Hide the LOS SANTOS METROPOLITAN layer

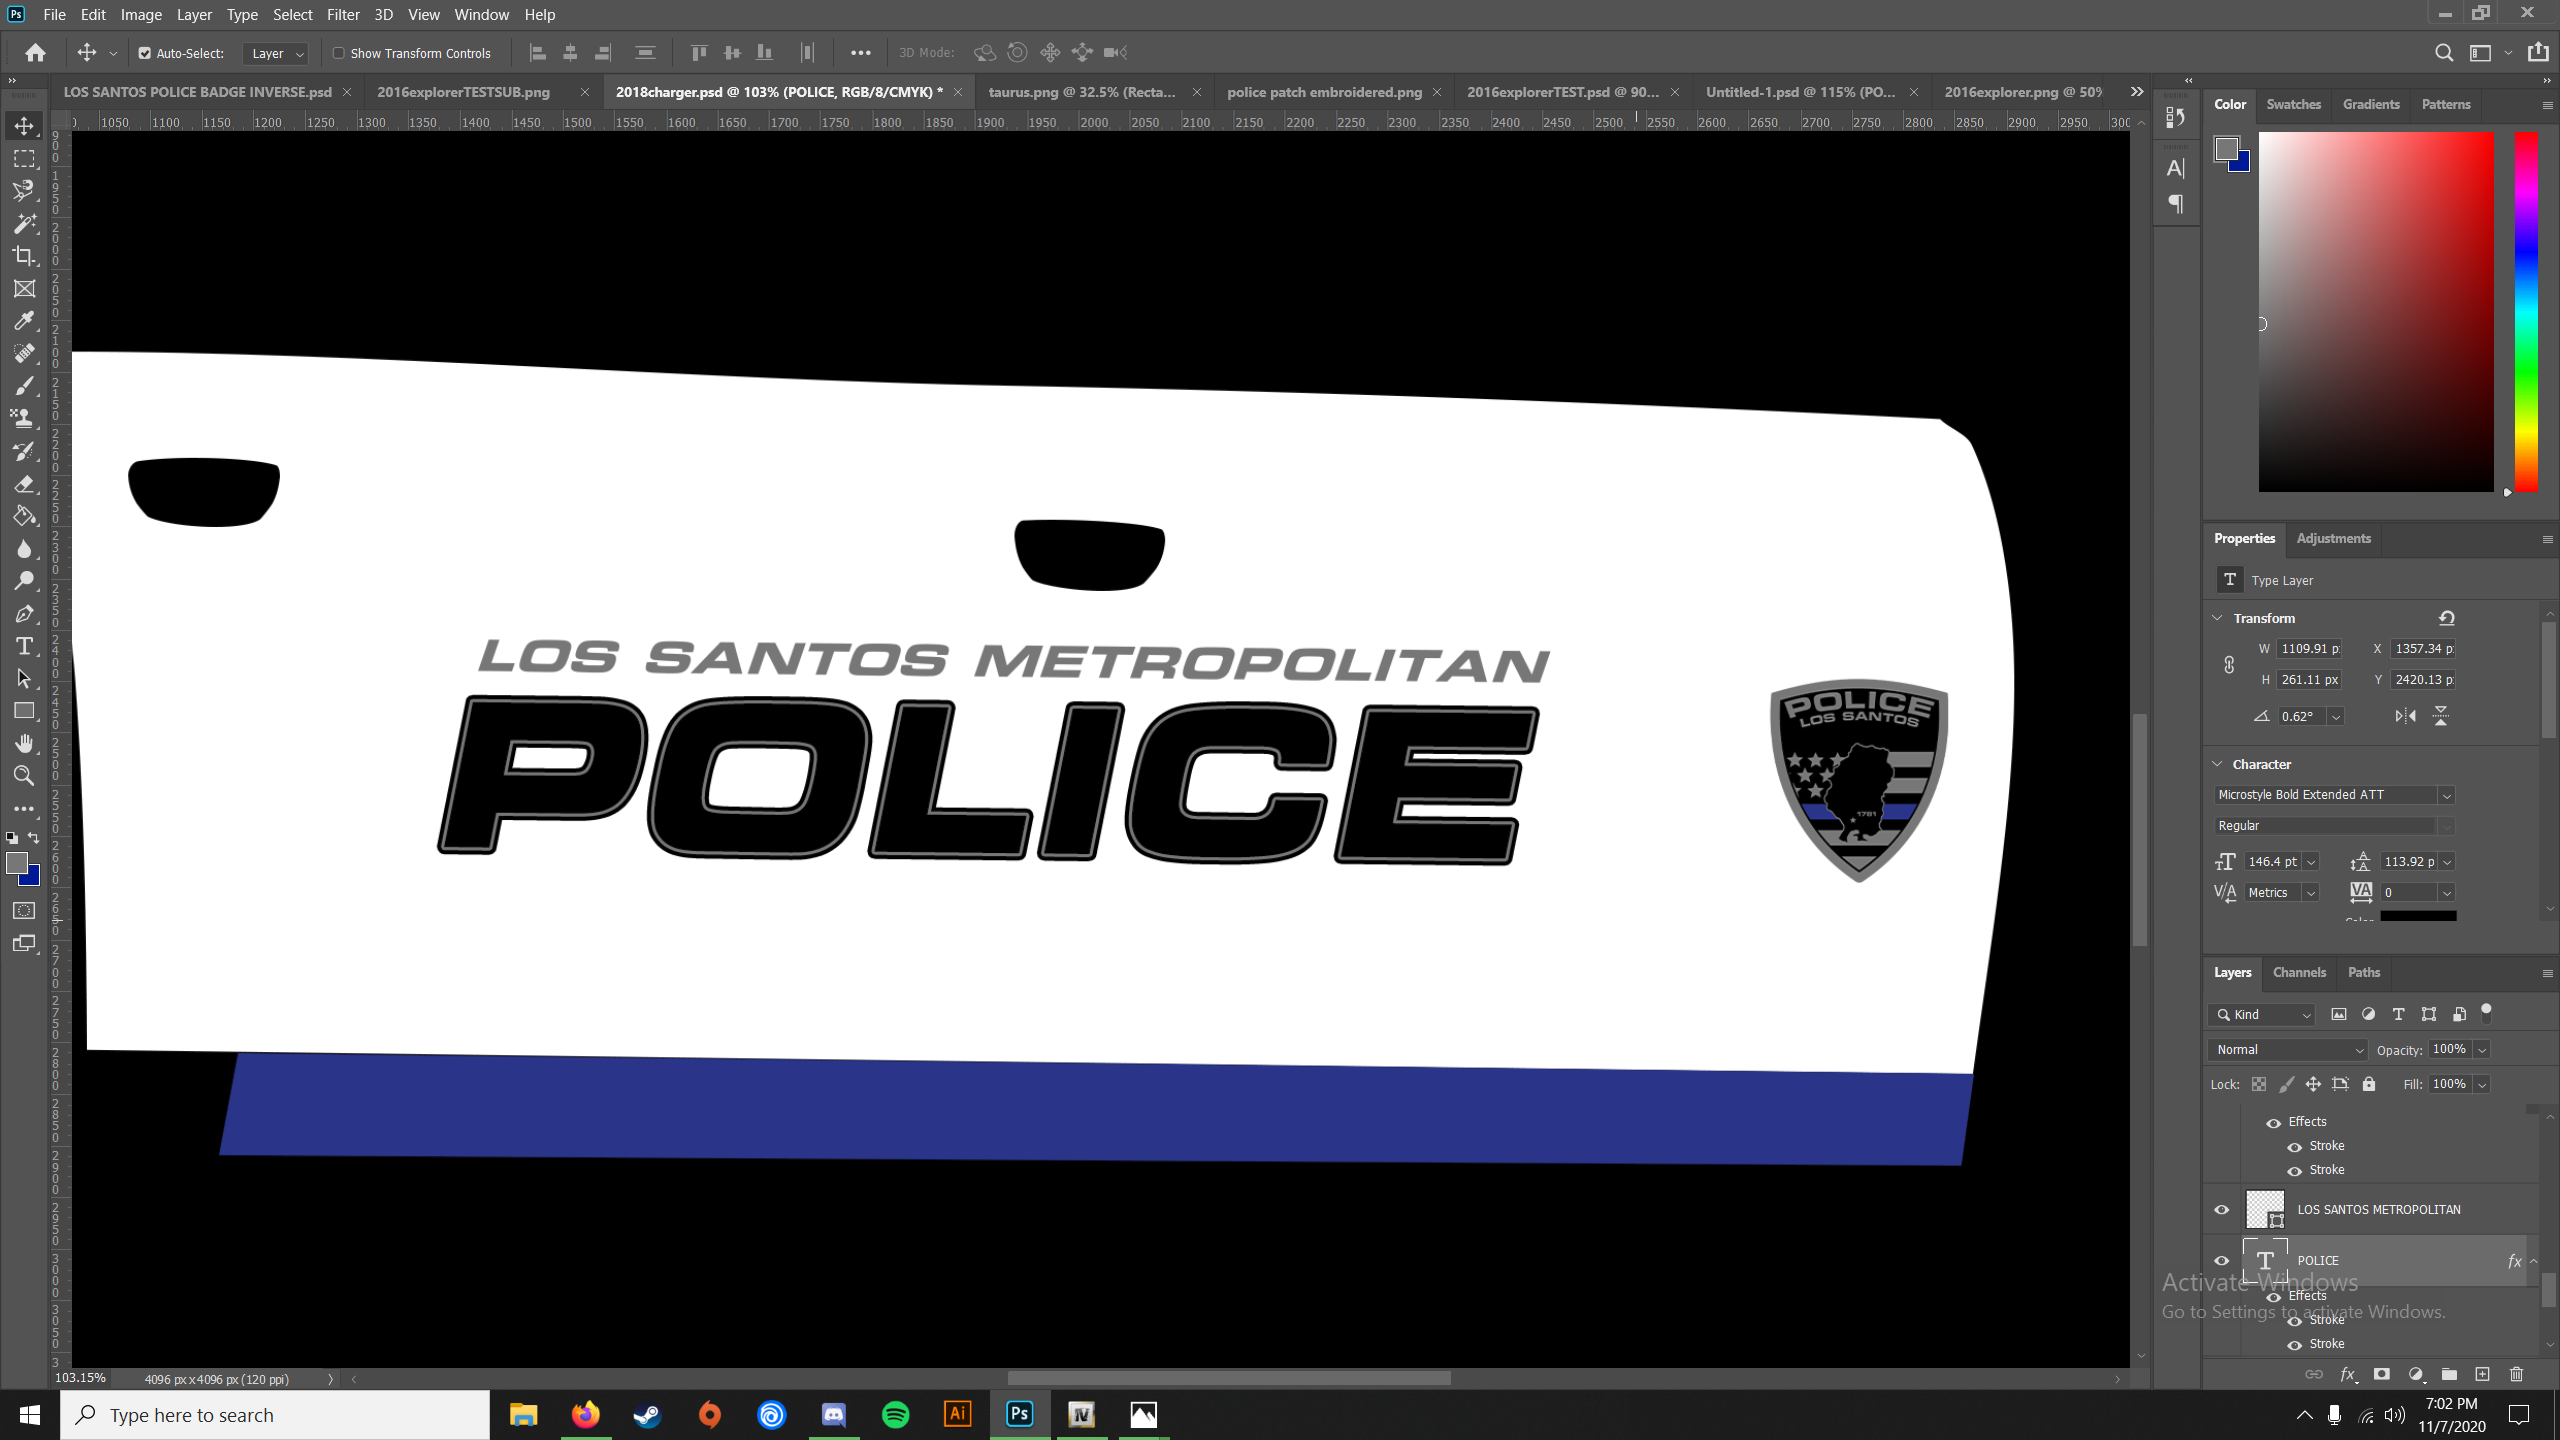pyautogui.click(x=2222, y=1209)
